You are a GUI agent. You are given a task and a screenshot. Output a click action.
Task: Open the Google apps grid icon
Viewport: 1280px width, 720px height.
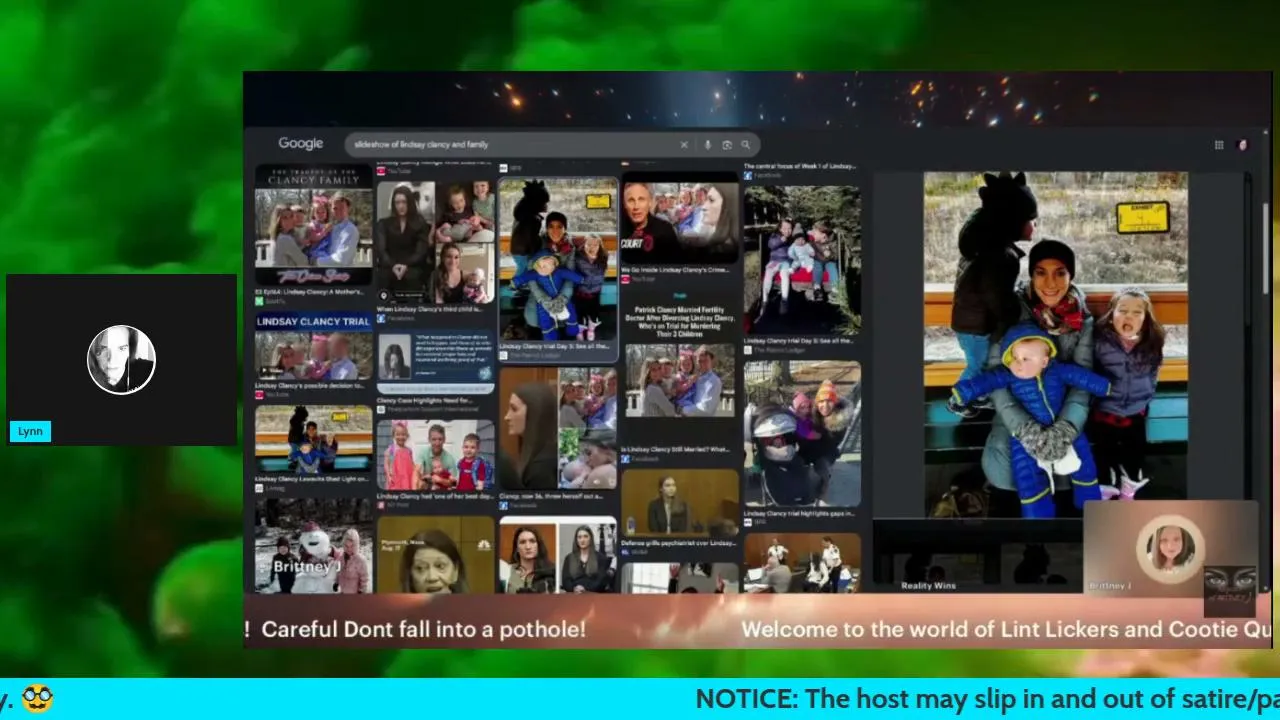tap(1219, 145)
